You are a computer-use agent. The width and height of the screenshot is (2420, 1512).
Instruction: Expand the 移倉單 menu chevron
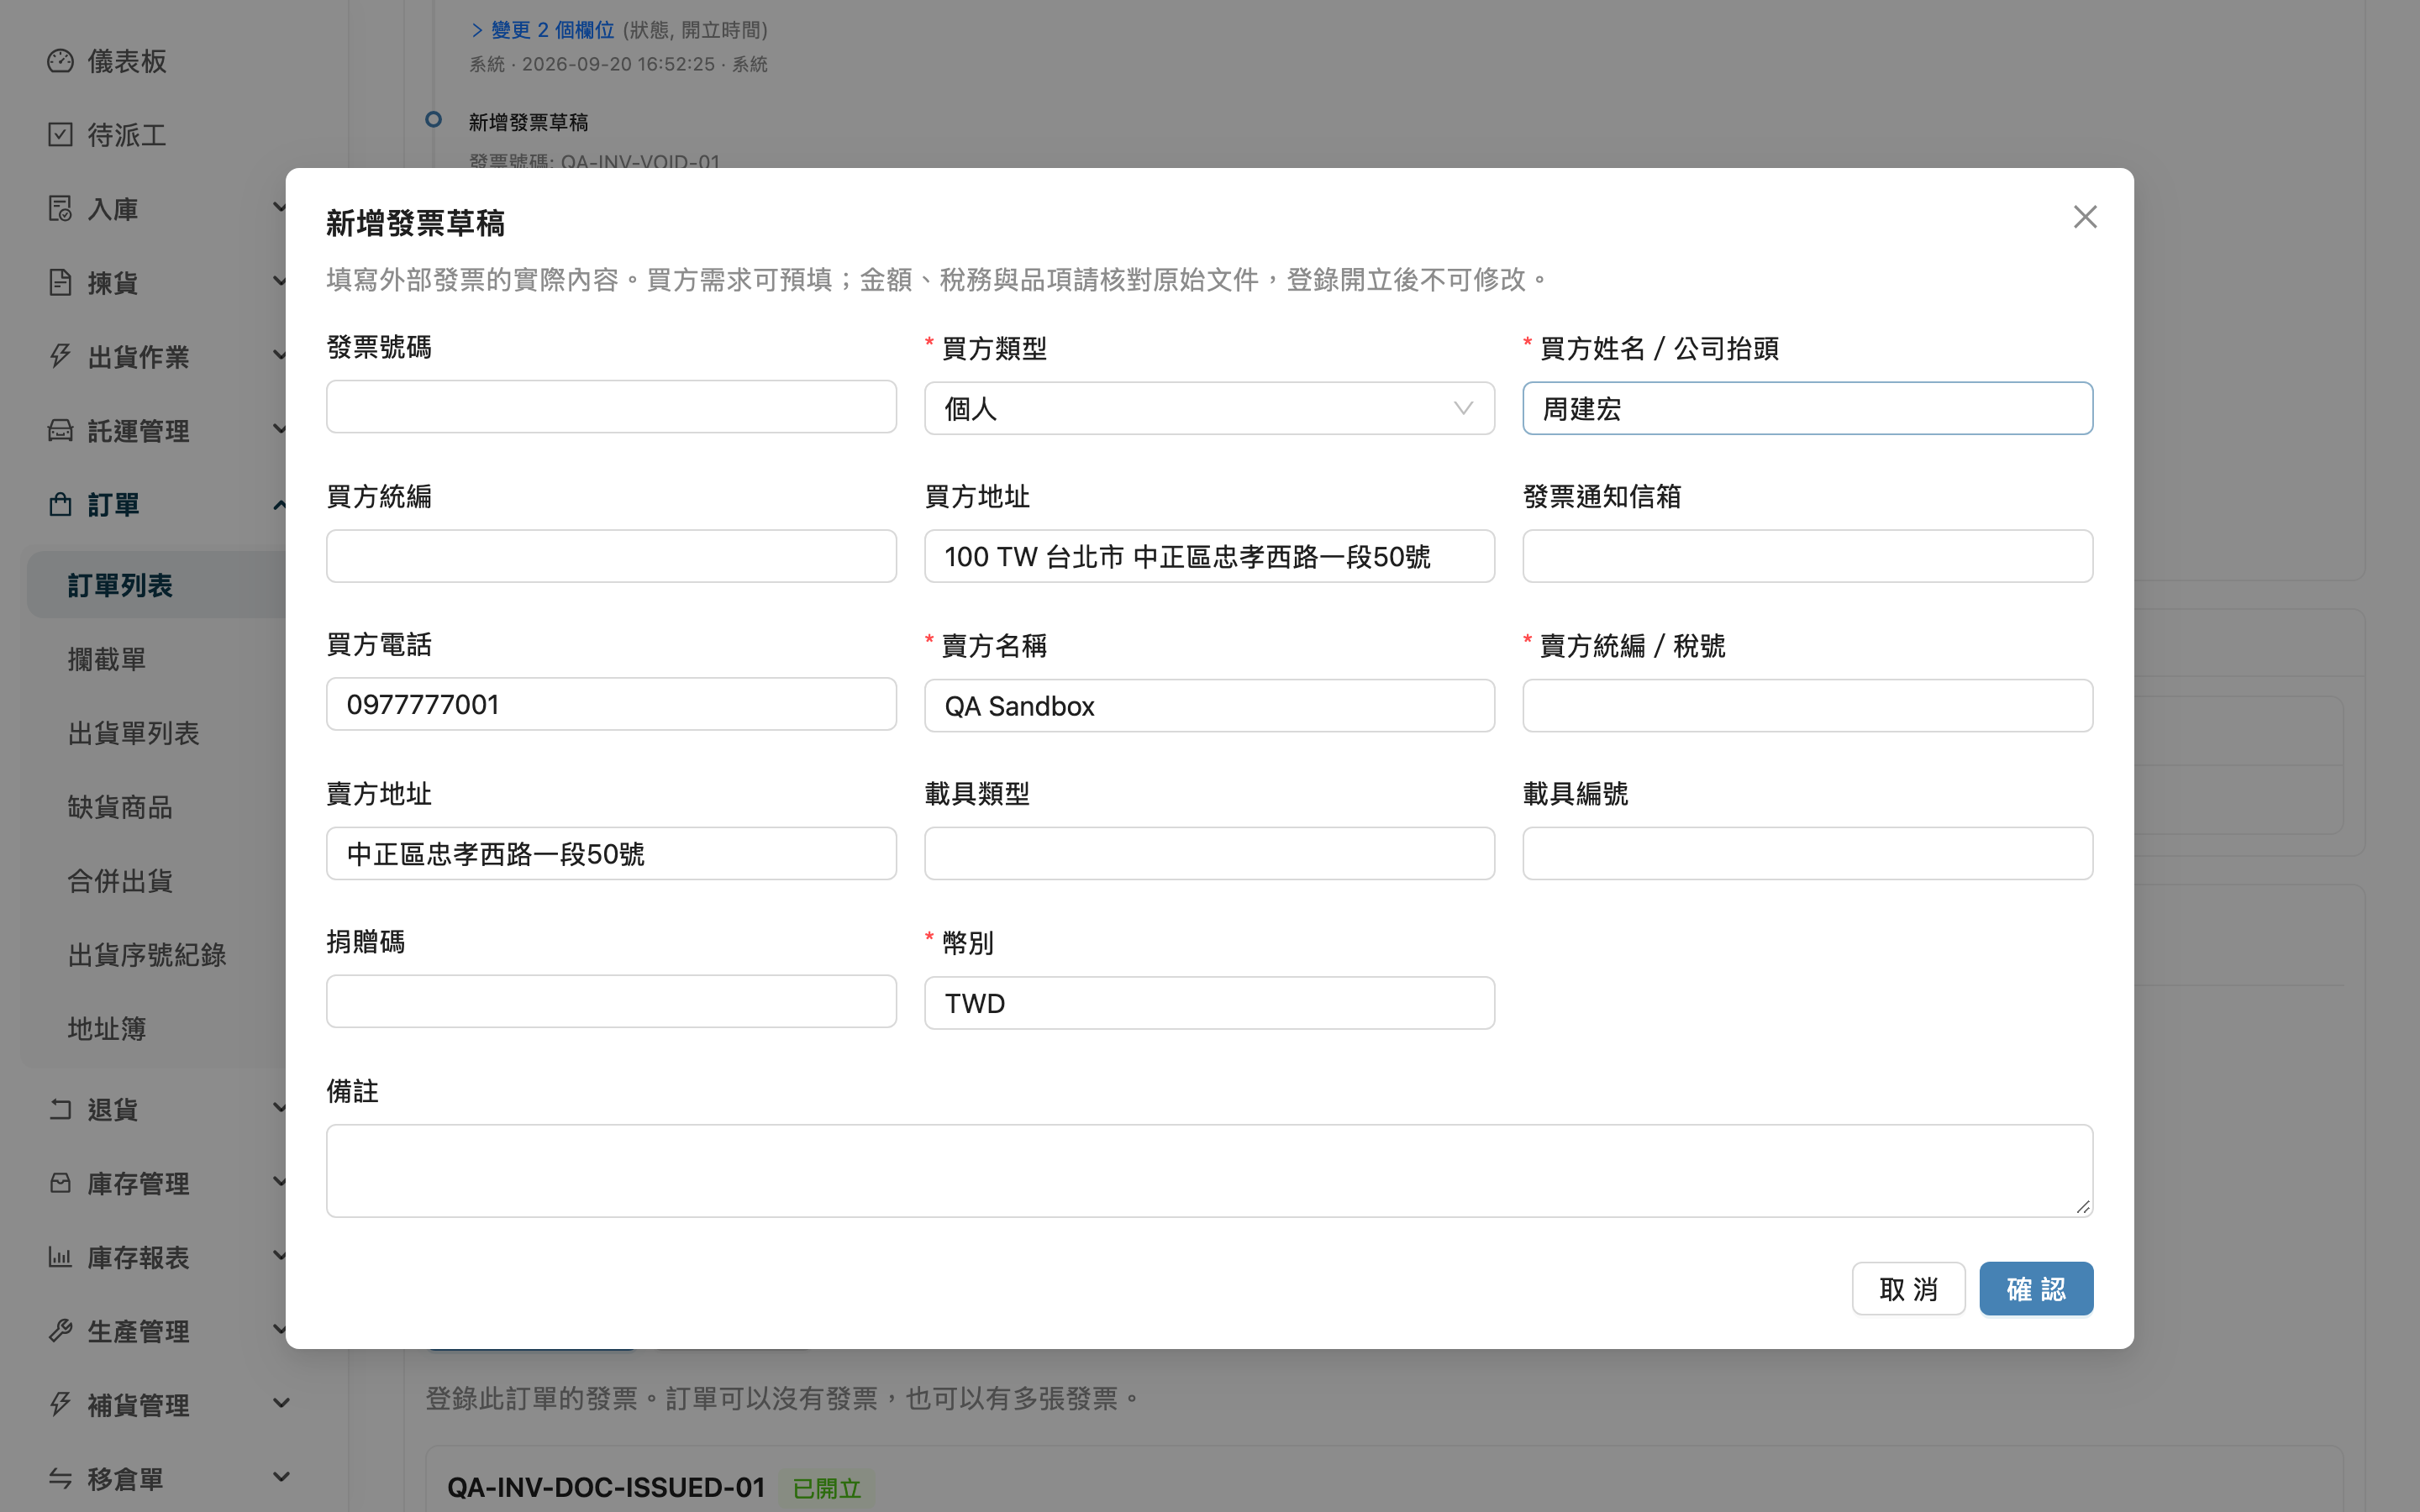pos(281,1477)
